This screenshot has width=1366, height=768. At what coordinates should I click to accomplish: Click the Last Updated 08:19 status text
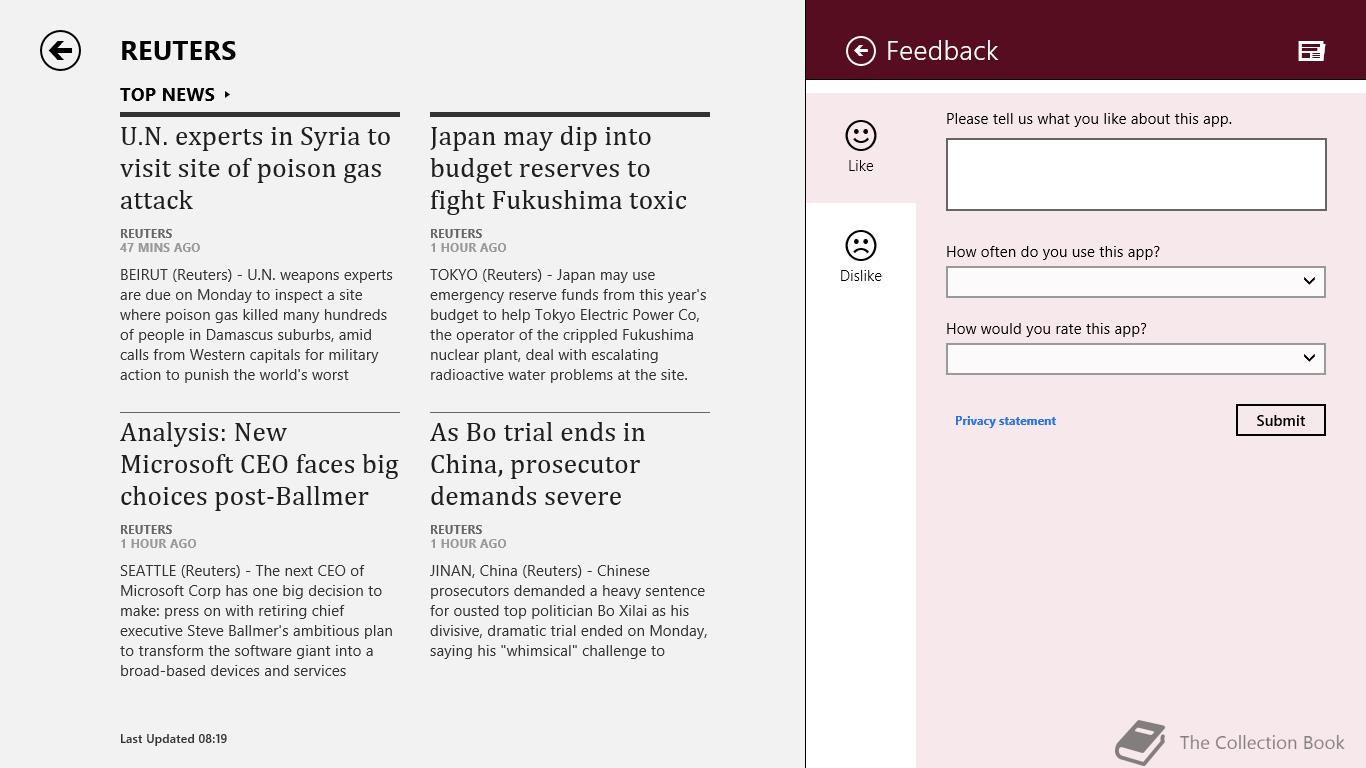pos(173,739)
